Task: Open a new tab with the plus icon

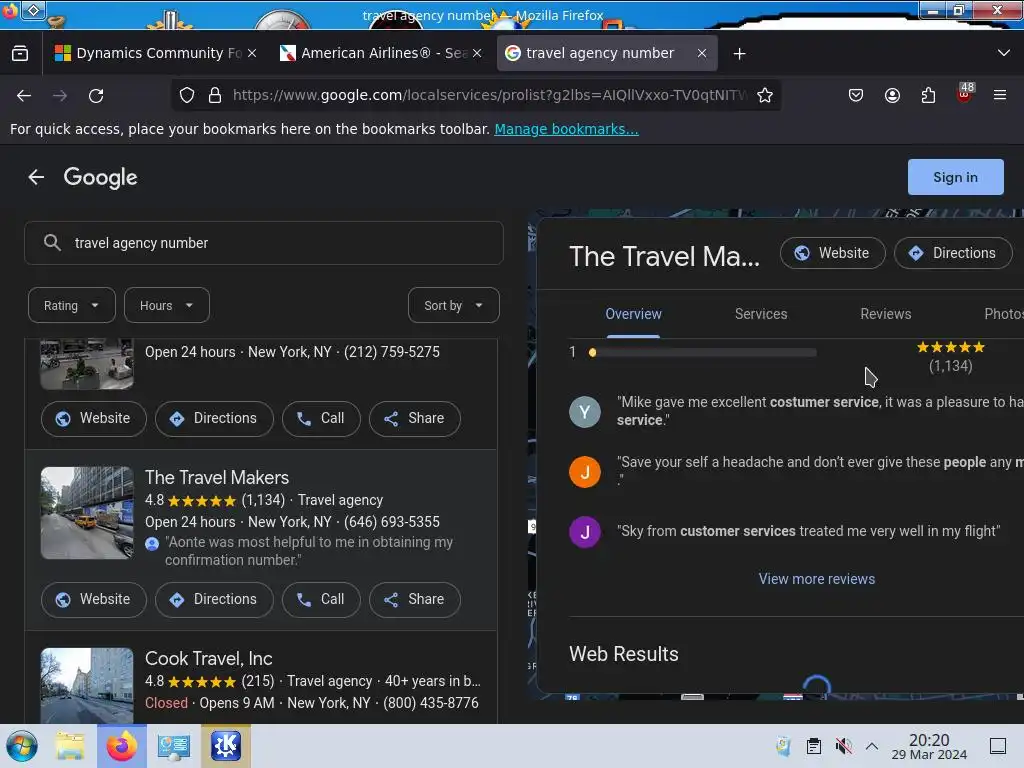Action: click(739, 54)
